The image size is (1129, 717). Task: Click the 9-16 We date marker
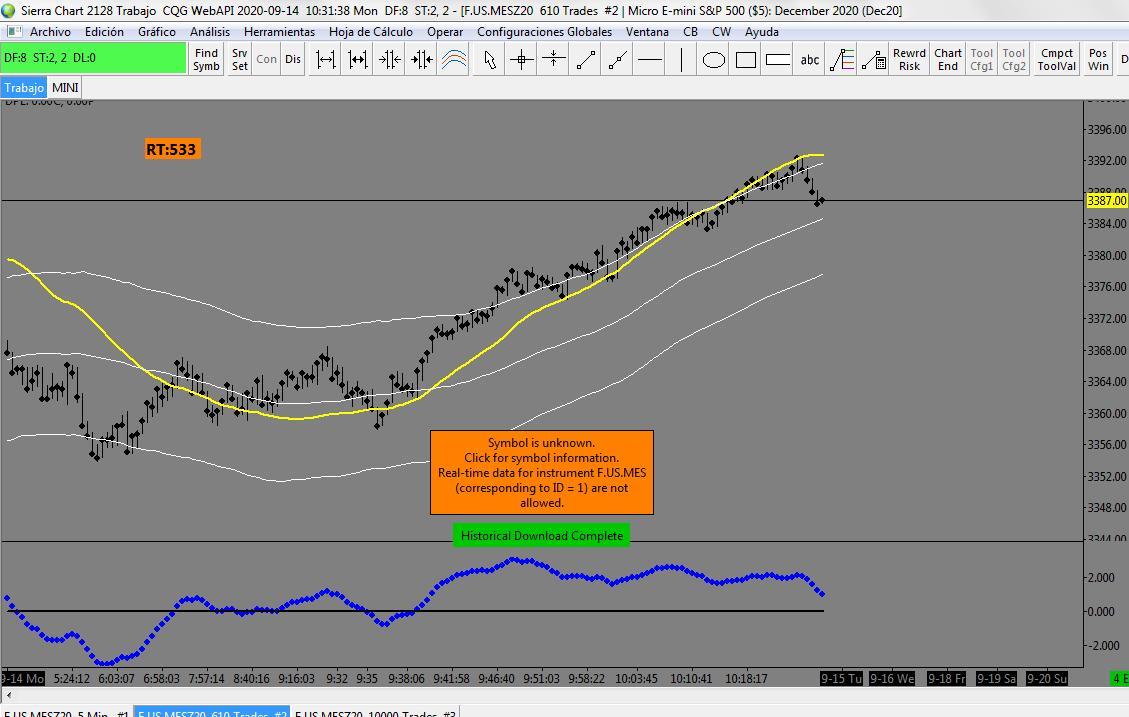(892, 678)
